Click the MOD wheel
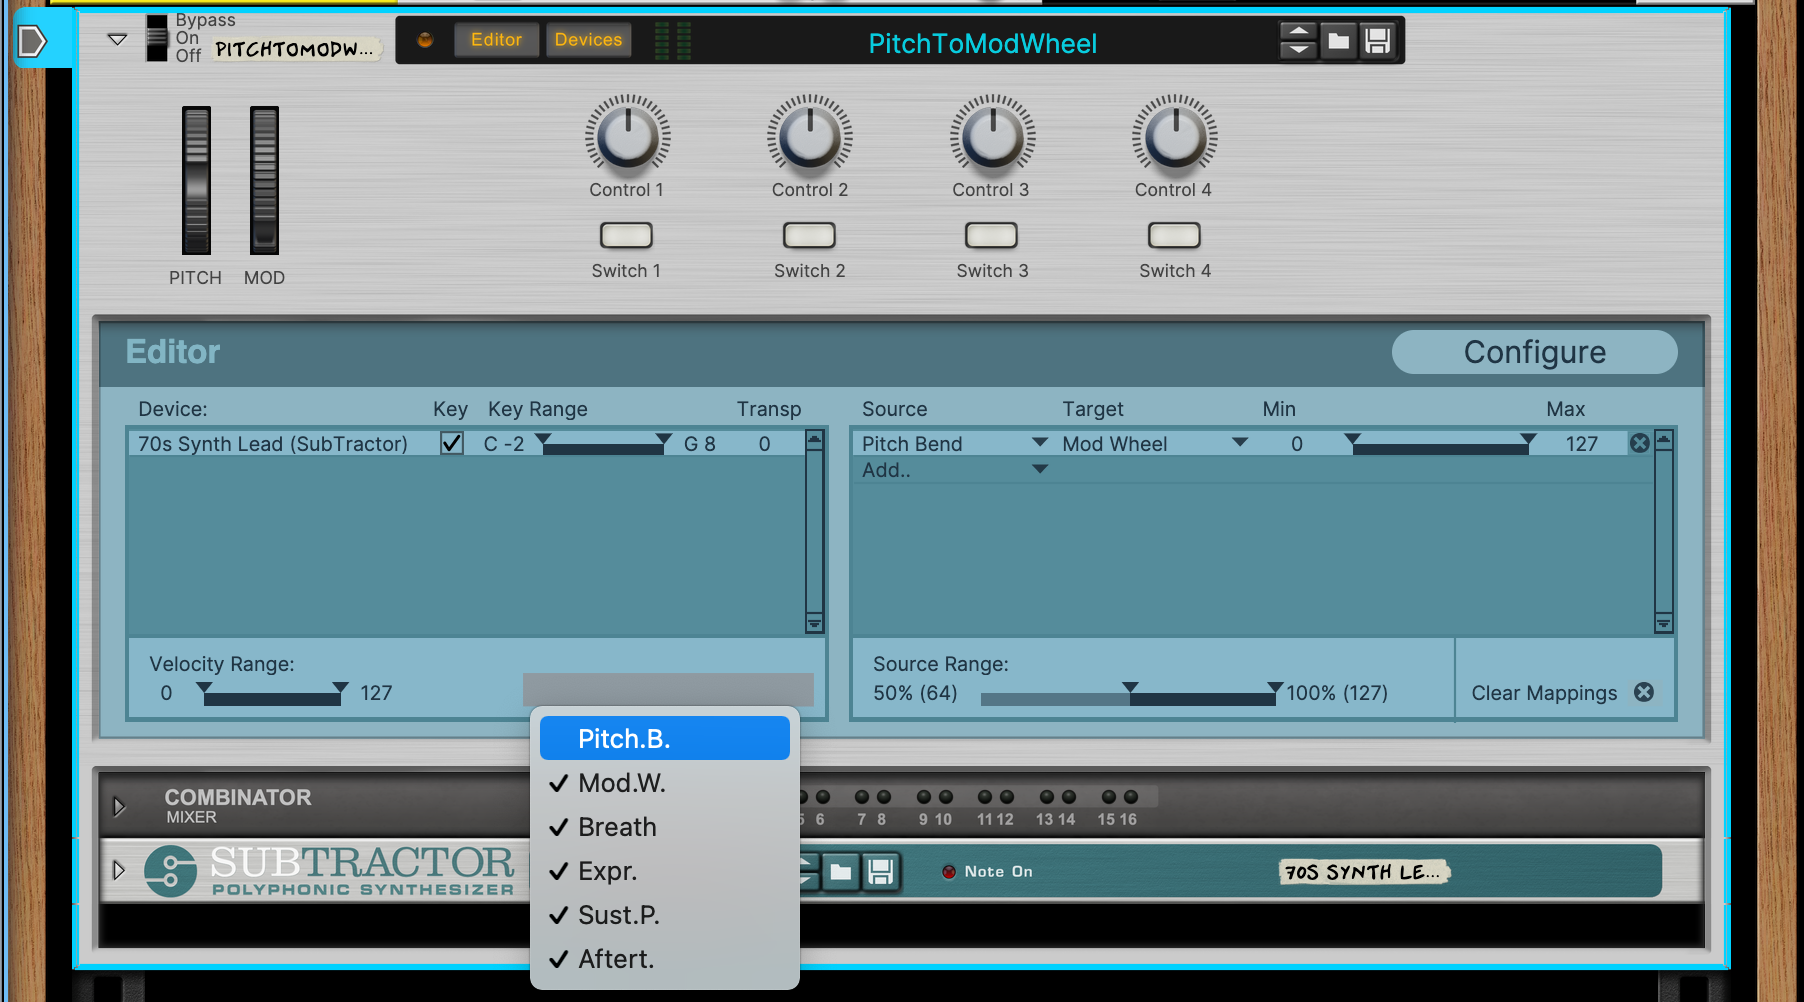Viewport: 1804px width, 1002px height. tap(264, 180)
